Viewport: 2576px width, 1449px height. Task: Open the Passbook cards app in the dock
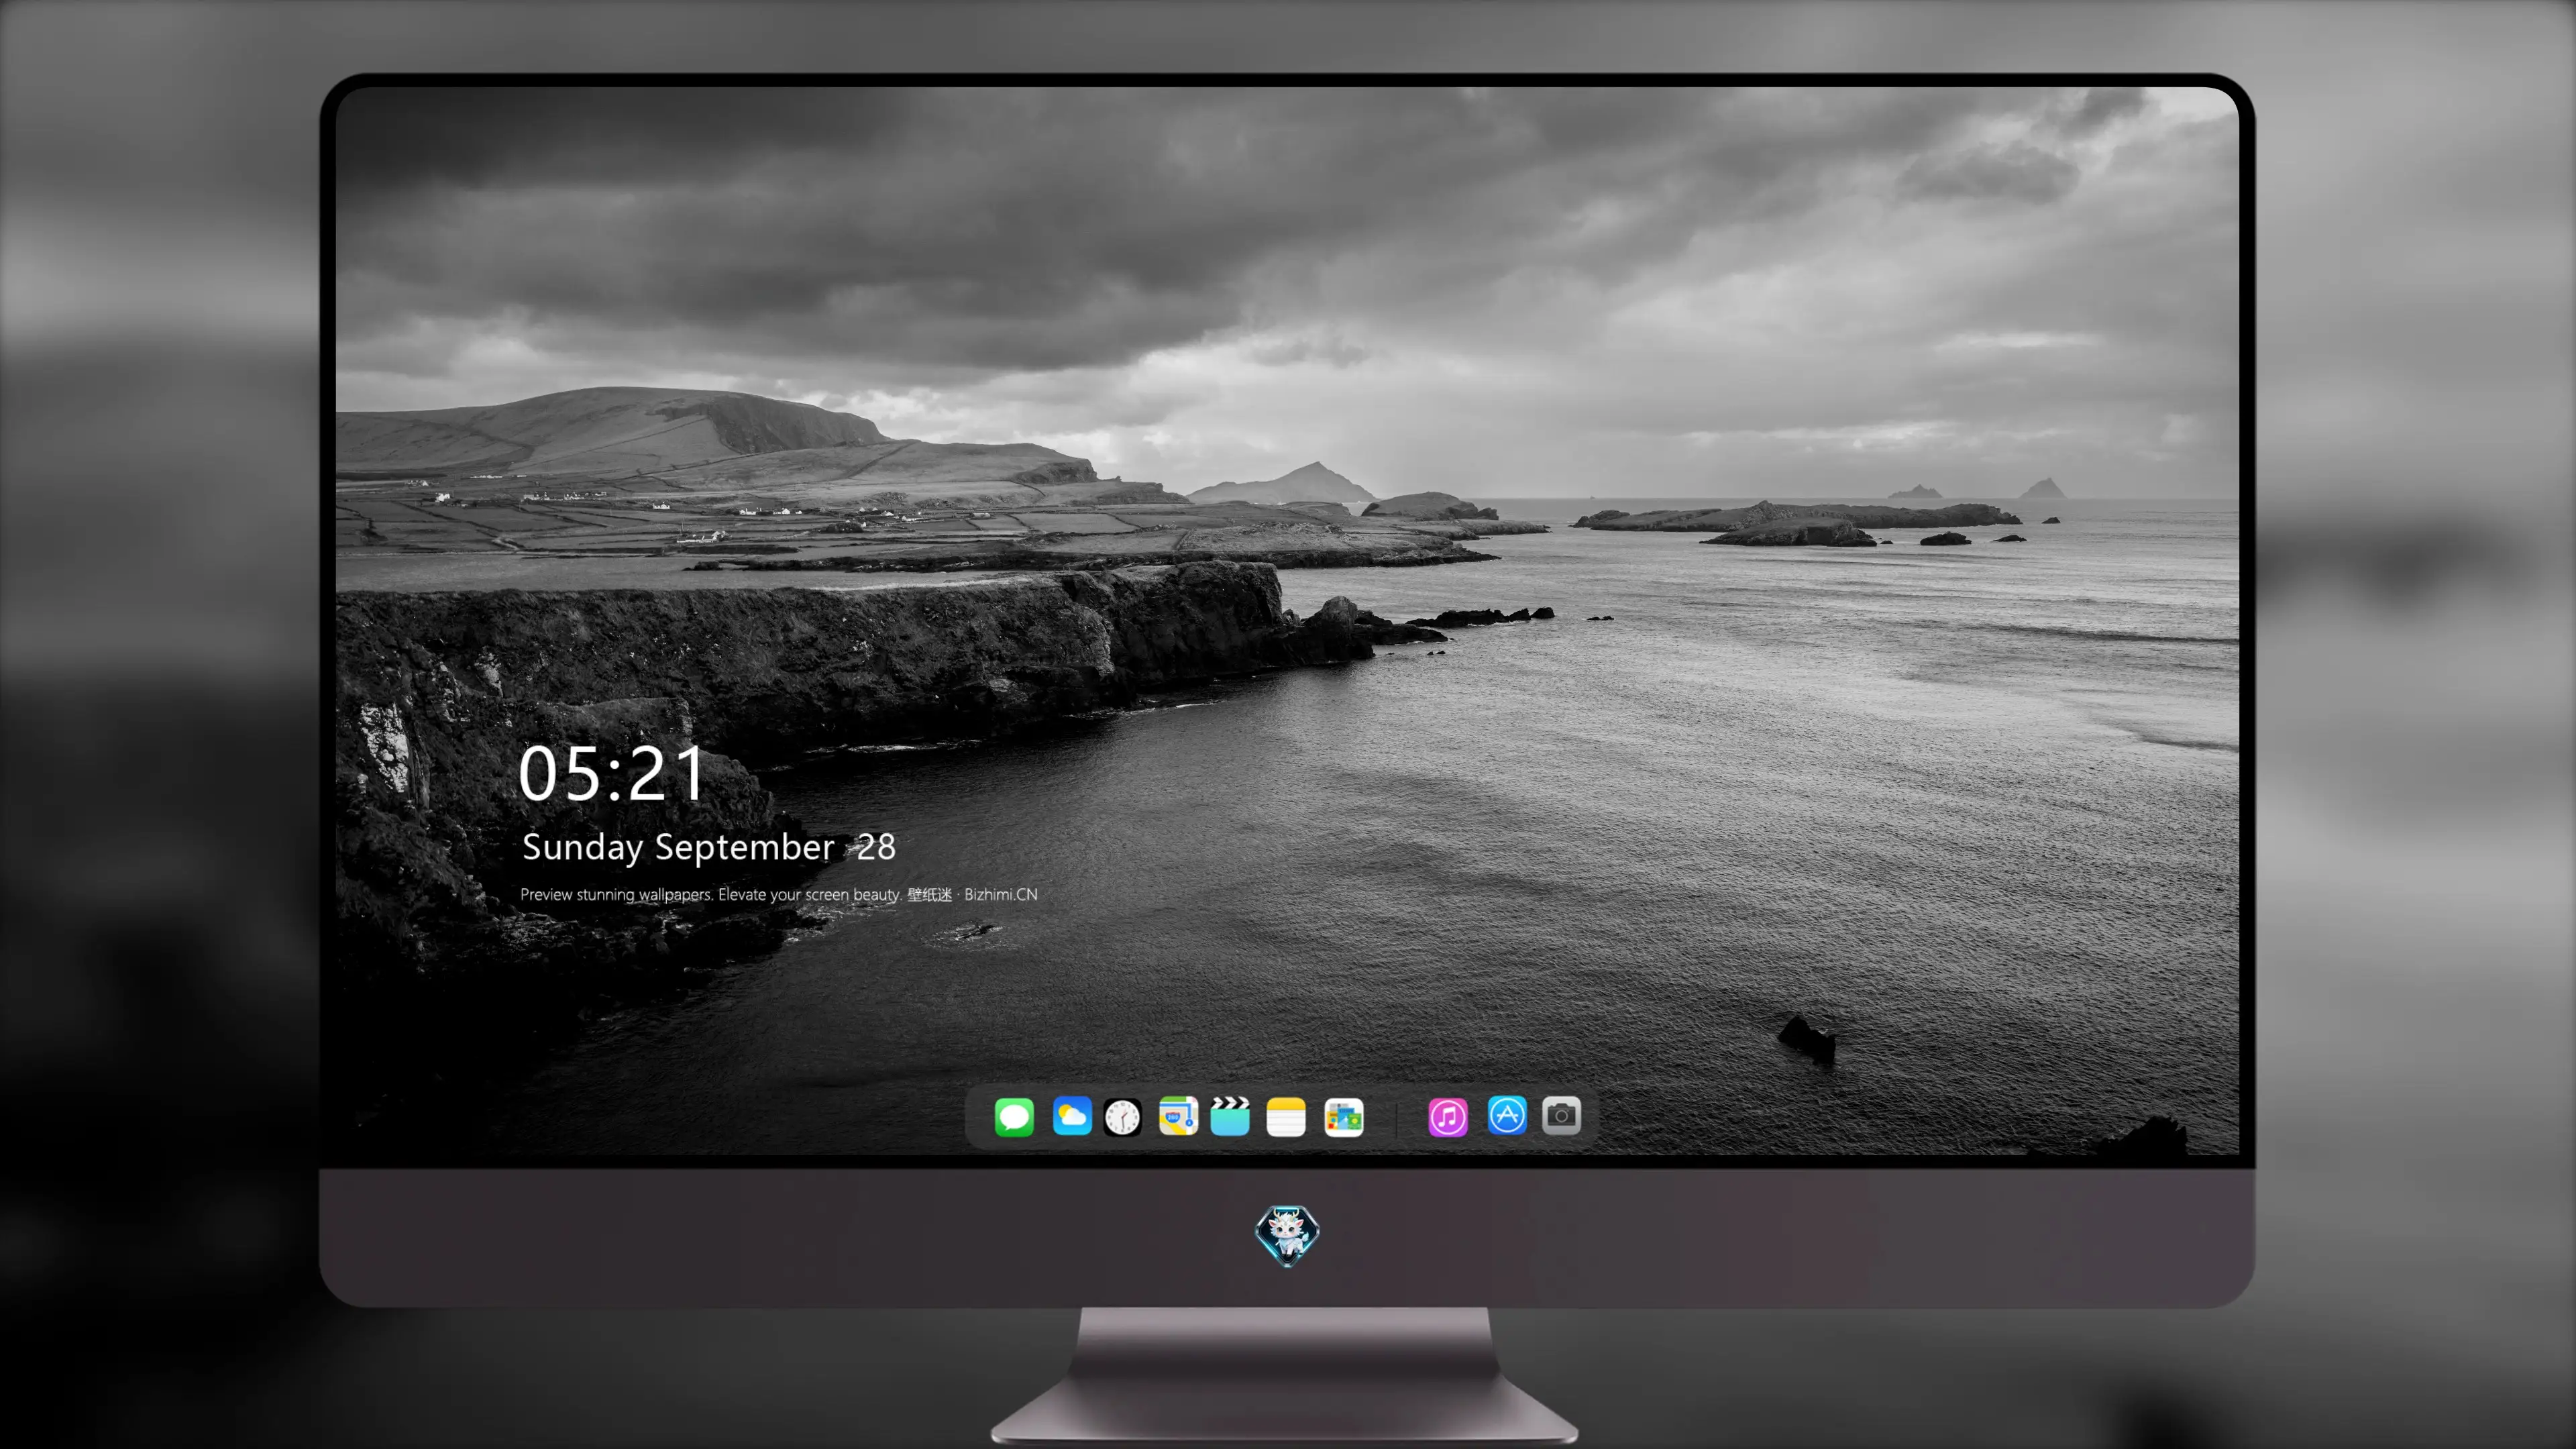tap(1344, 1116)
